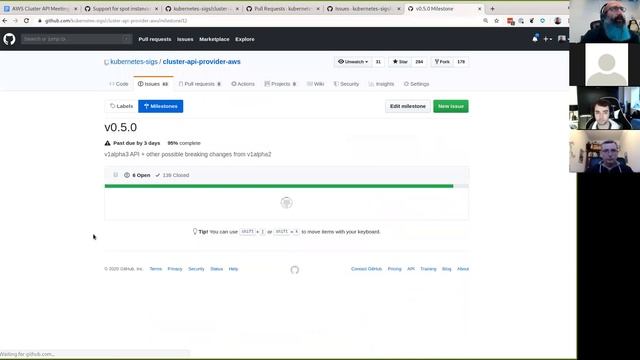Close the v0.5.0 Milestone browser tab
Image resolution: width=640 pixels, height=360 pixels.
pyautogui.click(x=480, y=9)
